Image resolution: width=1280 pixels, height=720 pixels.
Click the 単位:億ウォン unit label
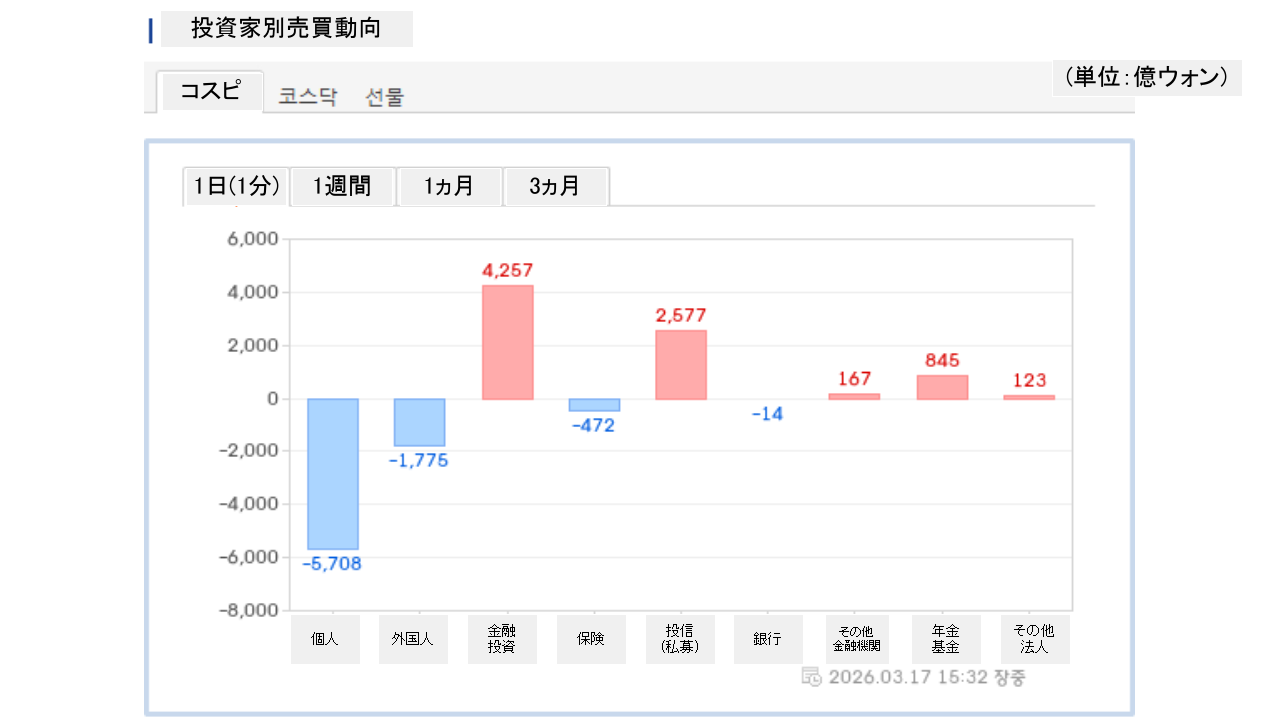pyautogui.click(x=1146, y=77)
